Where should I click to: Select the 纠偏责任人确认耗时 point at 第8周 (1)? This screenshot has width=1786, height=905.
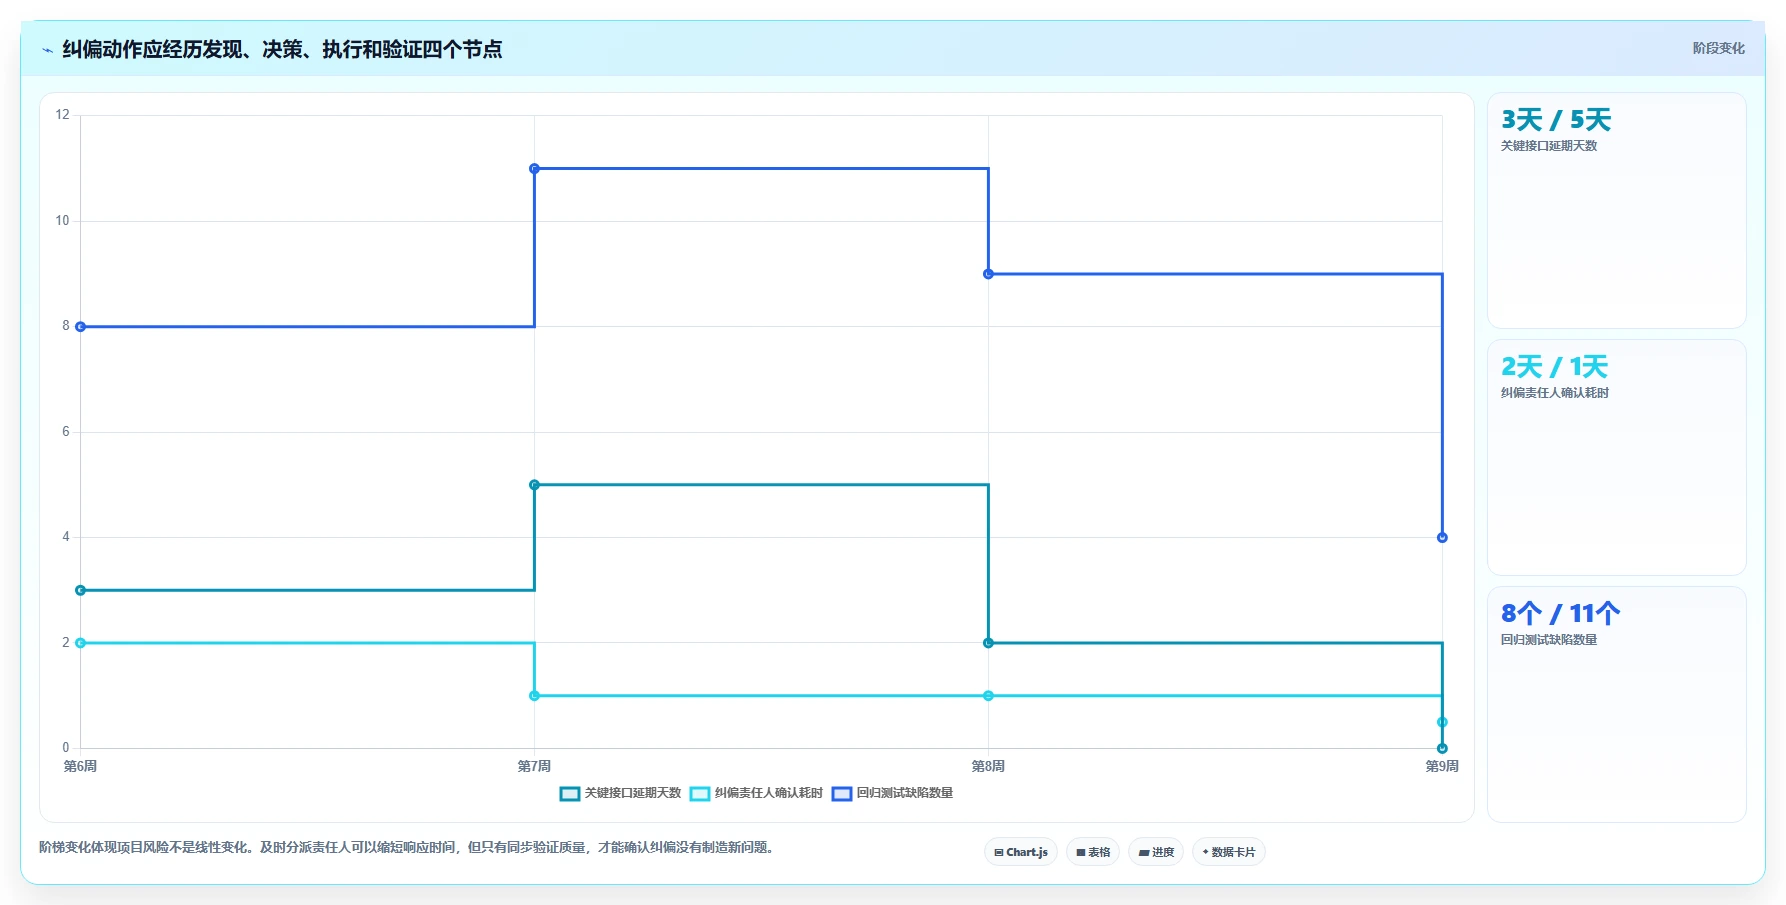[x=988, y=696]
